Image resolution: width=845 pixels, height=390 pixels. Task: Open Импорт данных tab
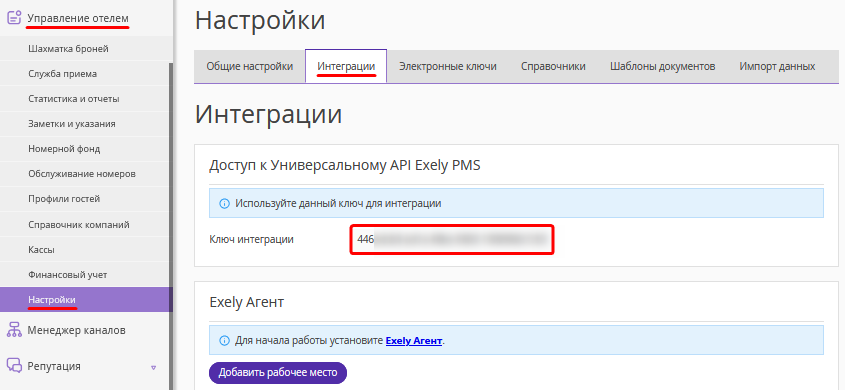pyautogui.click(x=777, y=66)
